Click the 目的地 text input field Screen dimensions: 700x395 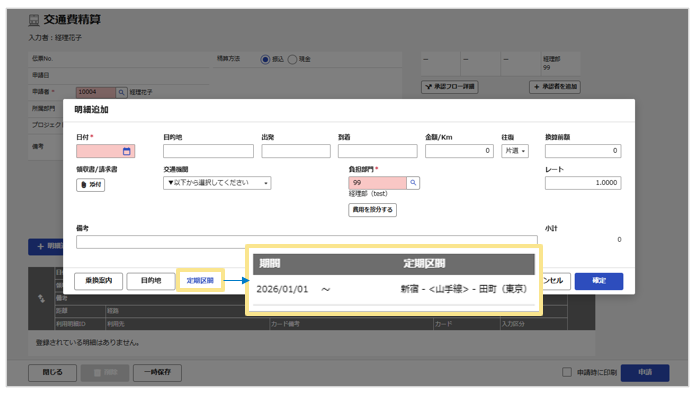(x=208, y=151)
